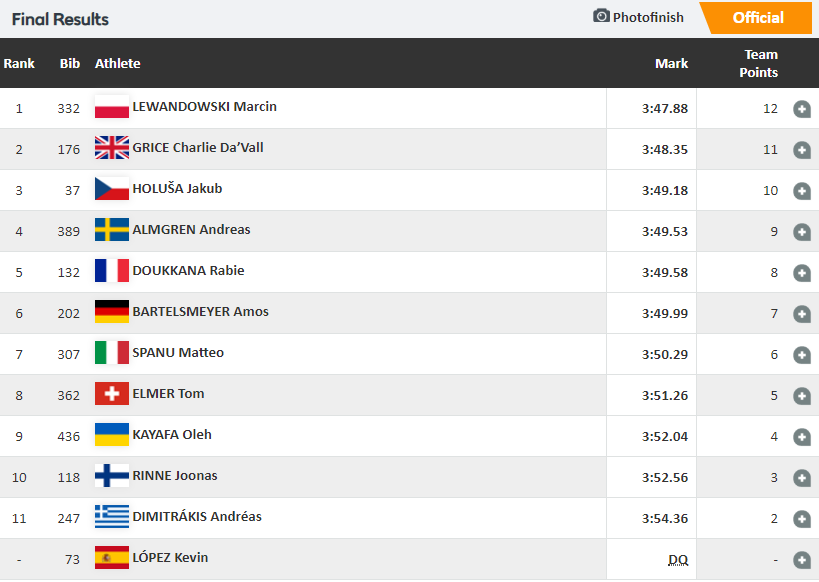Screen dimensions: 819x582
Task: Click plus icon for LÓPEZ Kevin
Action: pos(802,560)
